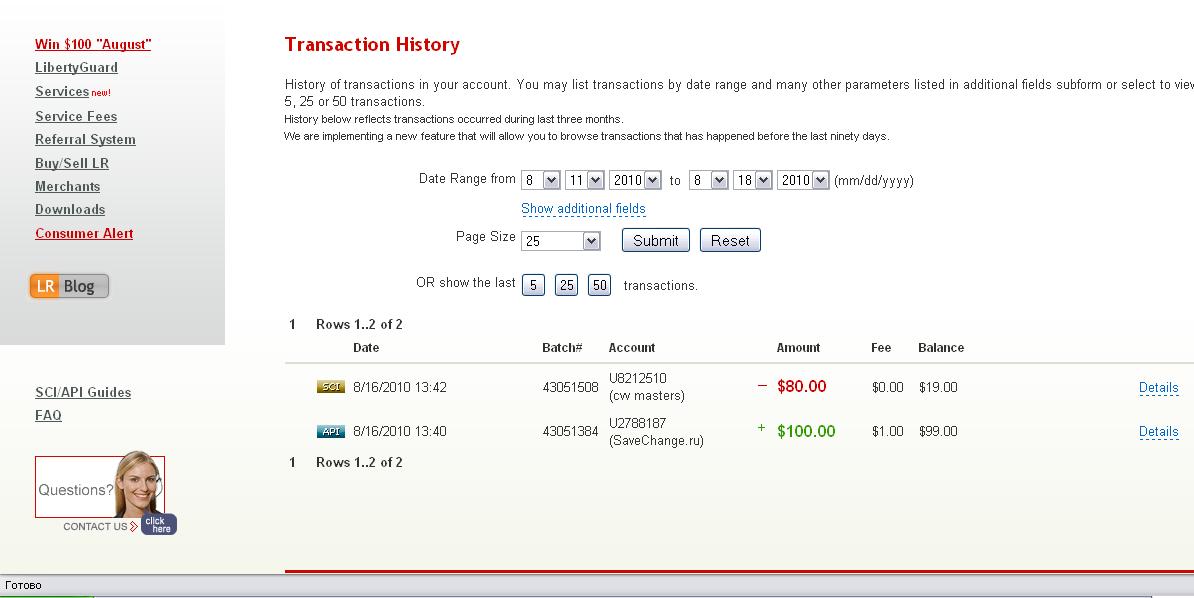View Details for the $80.00 transaction
This screenshot has height=598, width=1194.
[x=1158, y=388]
